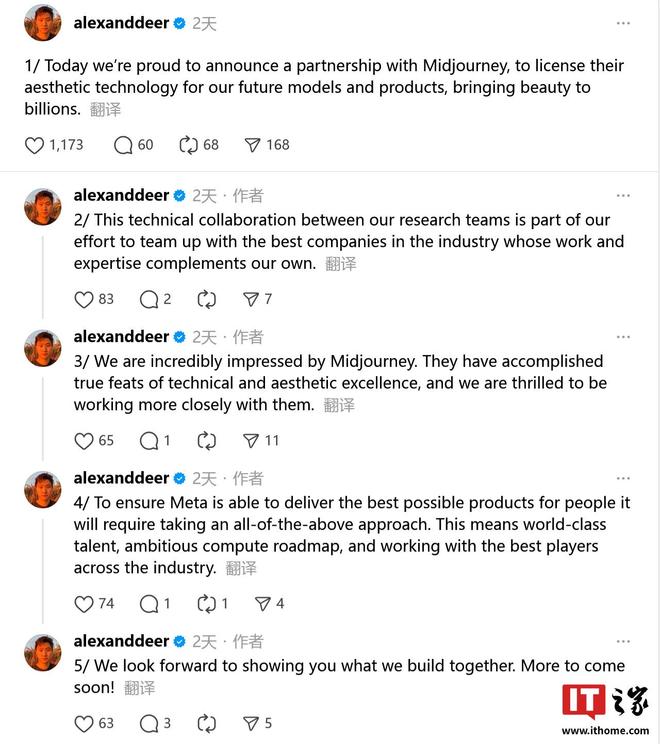660x744 pixels.
Task: Open three-dot menu on the 5/ post
Action: (623, 642)
